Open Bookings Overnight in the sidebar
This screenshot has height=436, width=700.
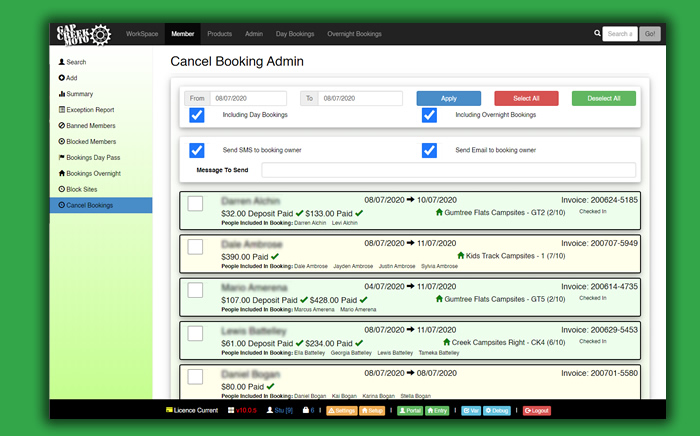90,173
